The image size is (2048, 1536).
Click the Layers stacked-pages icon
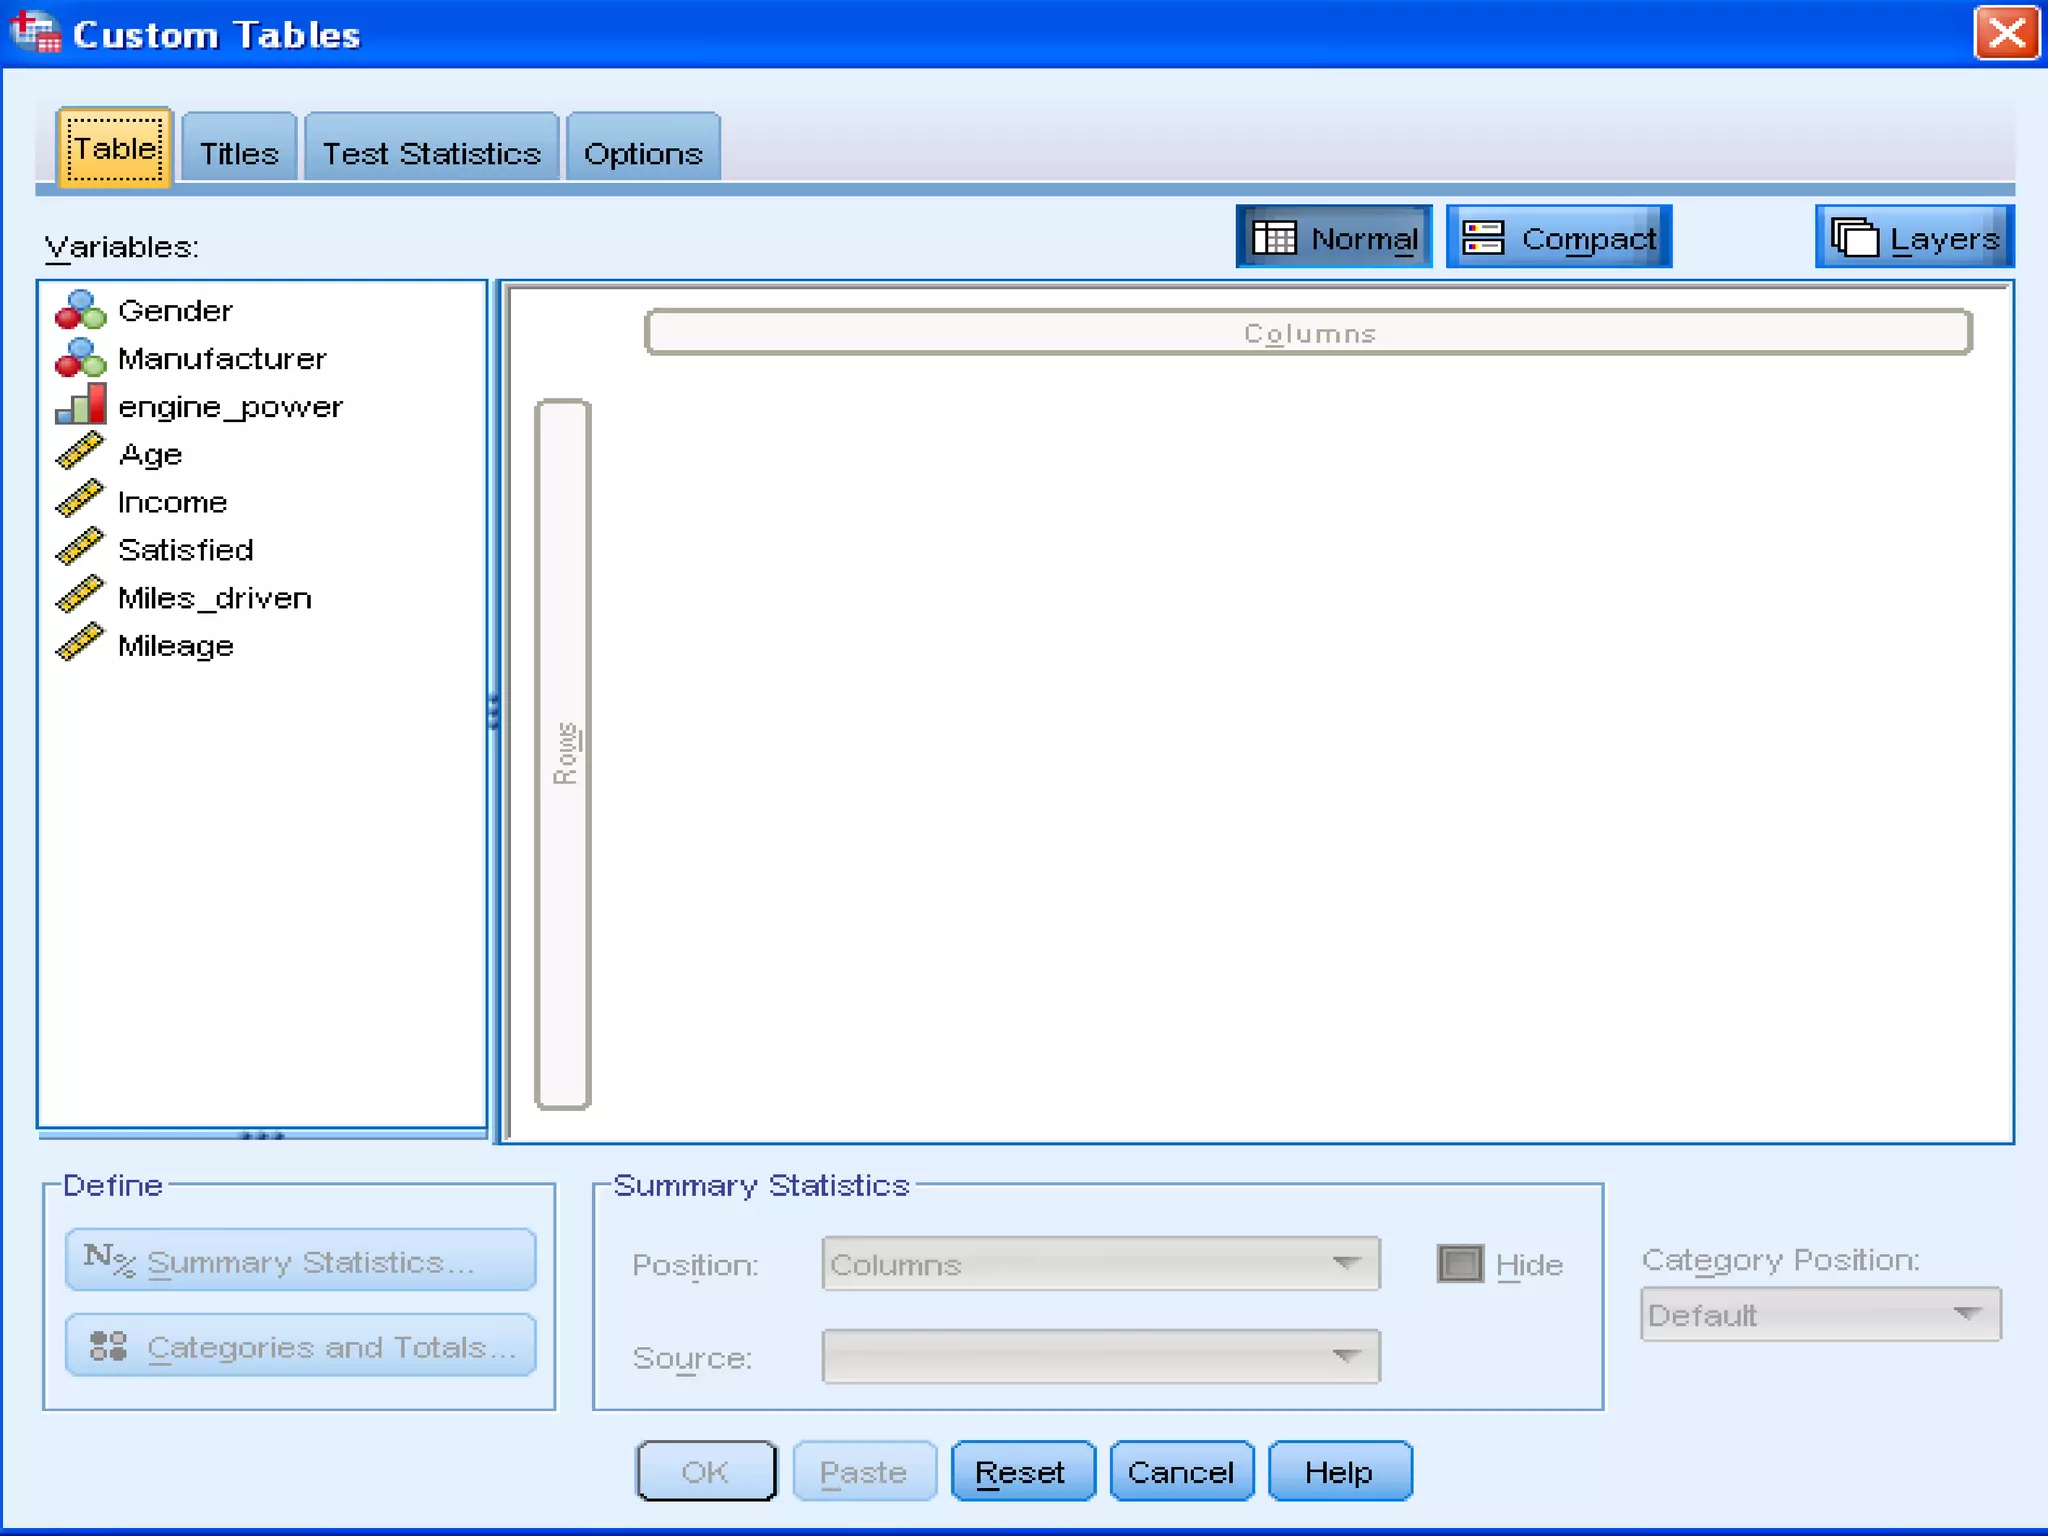(x=1855, y=238)
